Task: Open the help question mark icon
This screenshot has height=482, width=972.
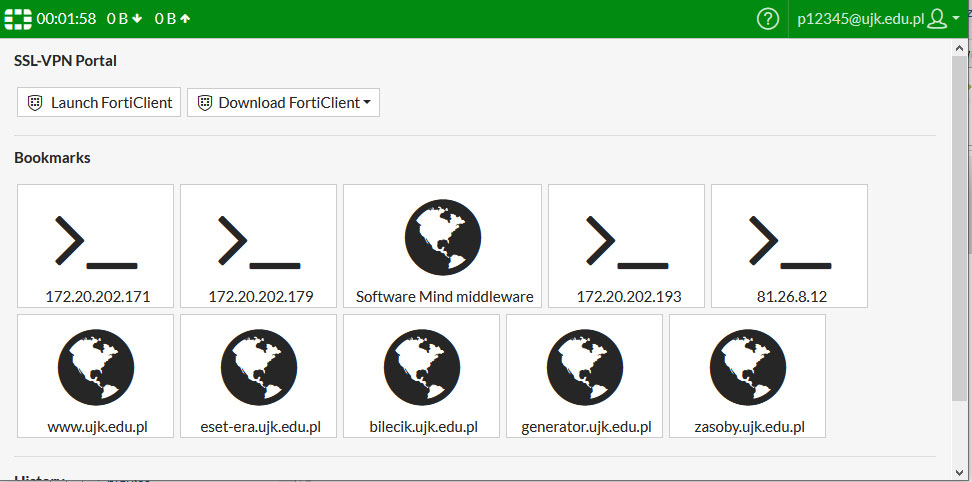Action: pyautogui.click(x=768, y=19)
